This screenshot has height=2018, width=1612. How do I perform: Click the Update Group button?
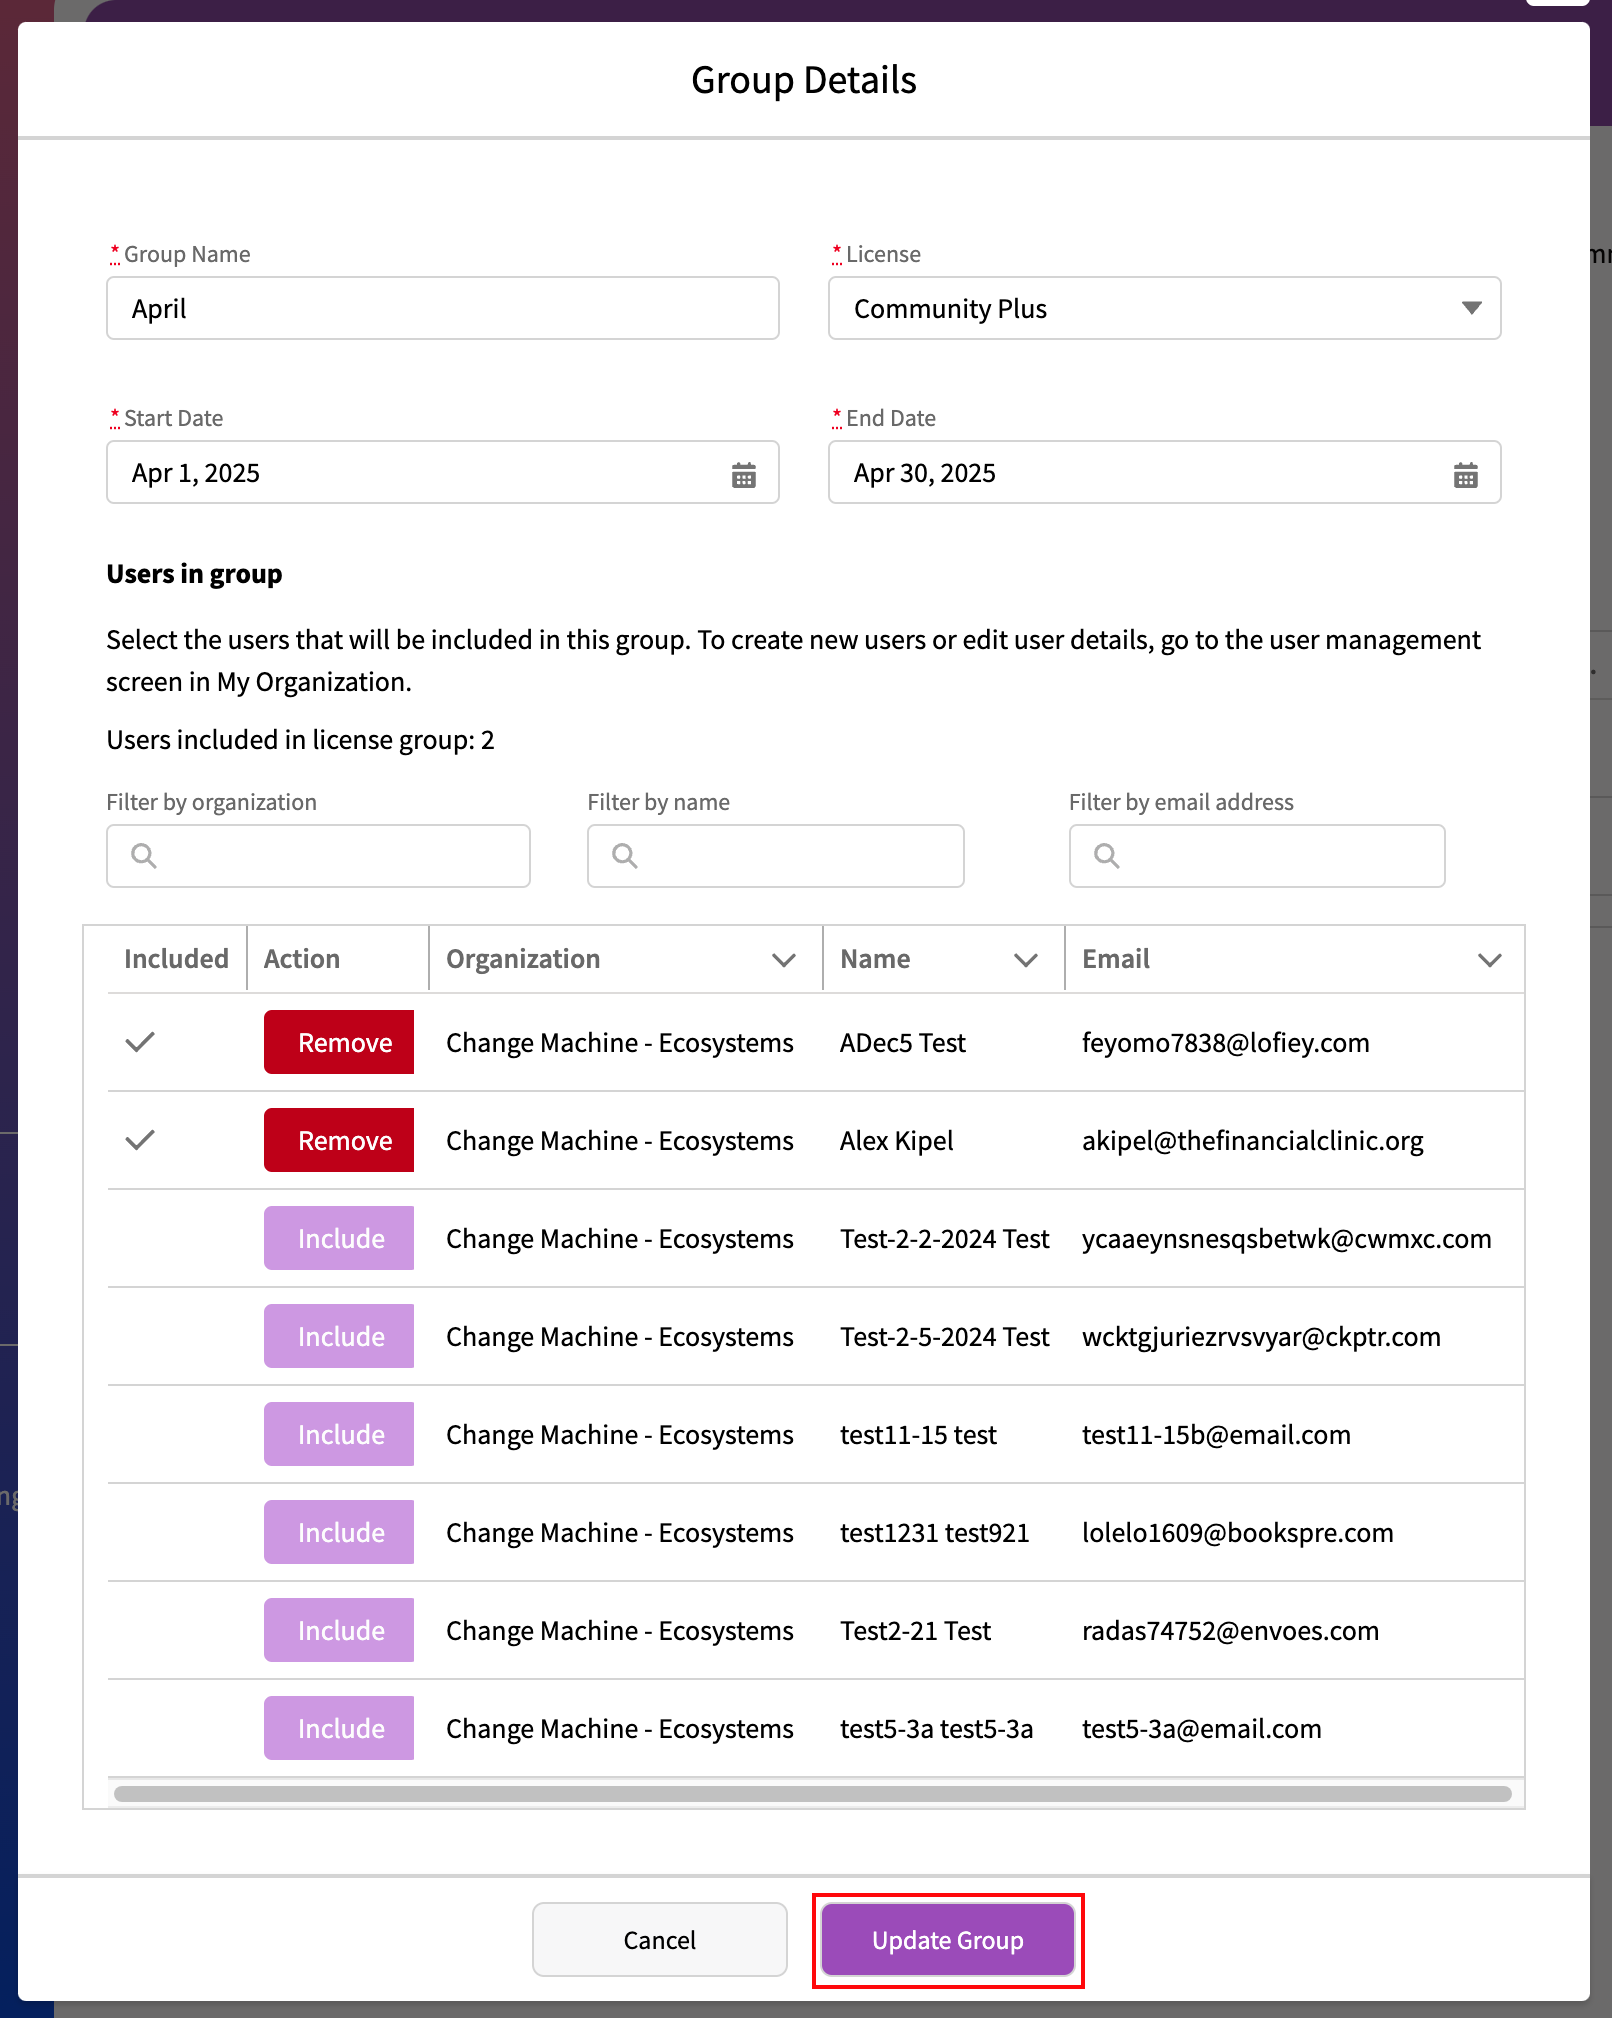[x=947, y=1940]
